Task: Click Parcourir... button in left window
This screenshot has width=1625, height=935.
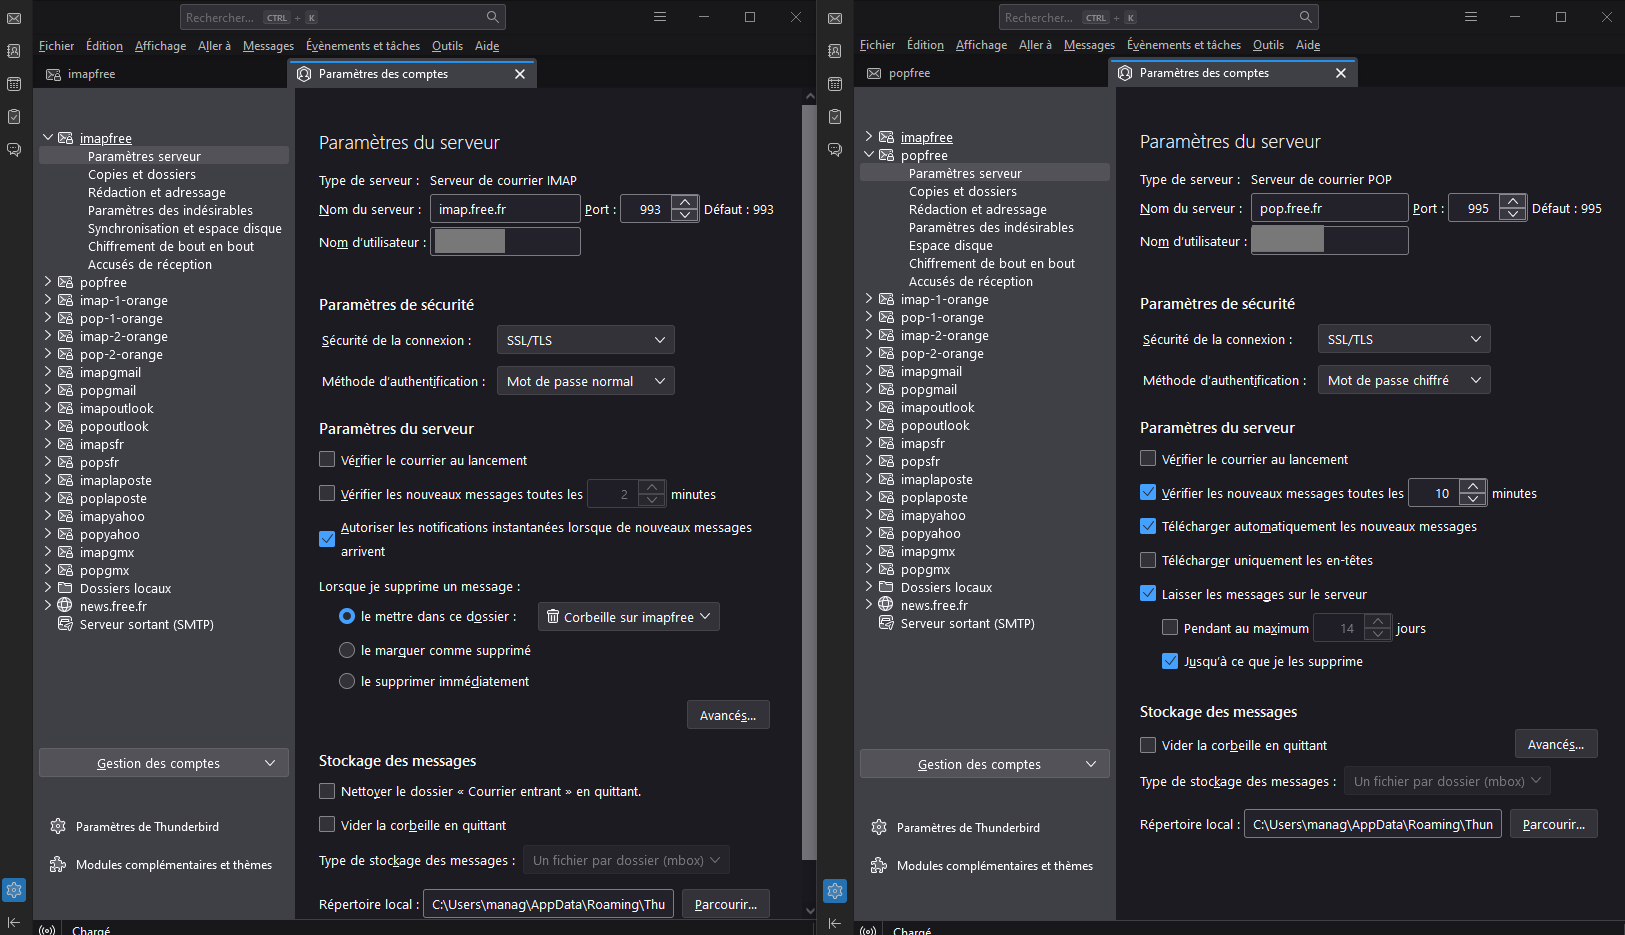Action: point(726,904)
